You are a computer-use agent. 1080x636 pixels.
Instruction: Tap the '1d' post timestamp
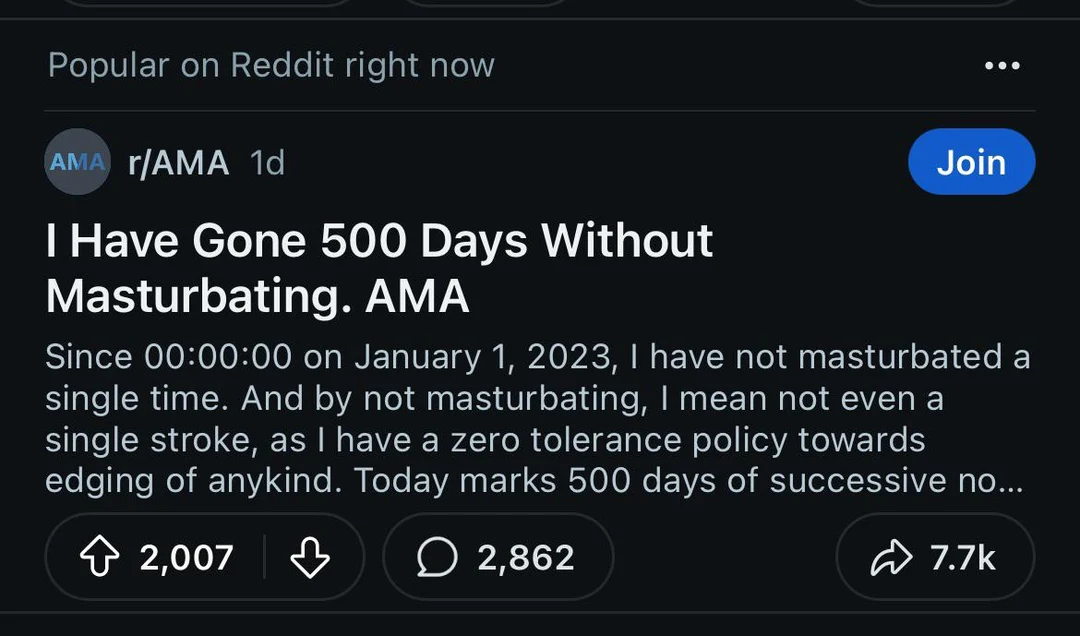click(267, 162)
